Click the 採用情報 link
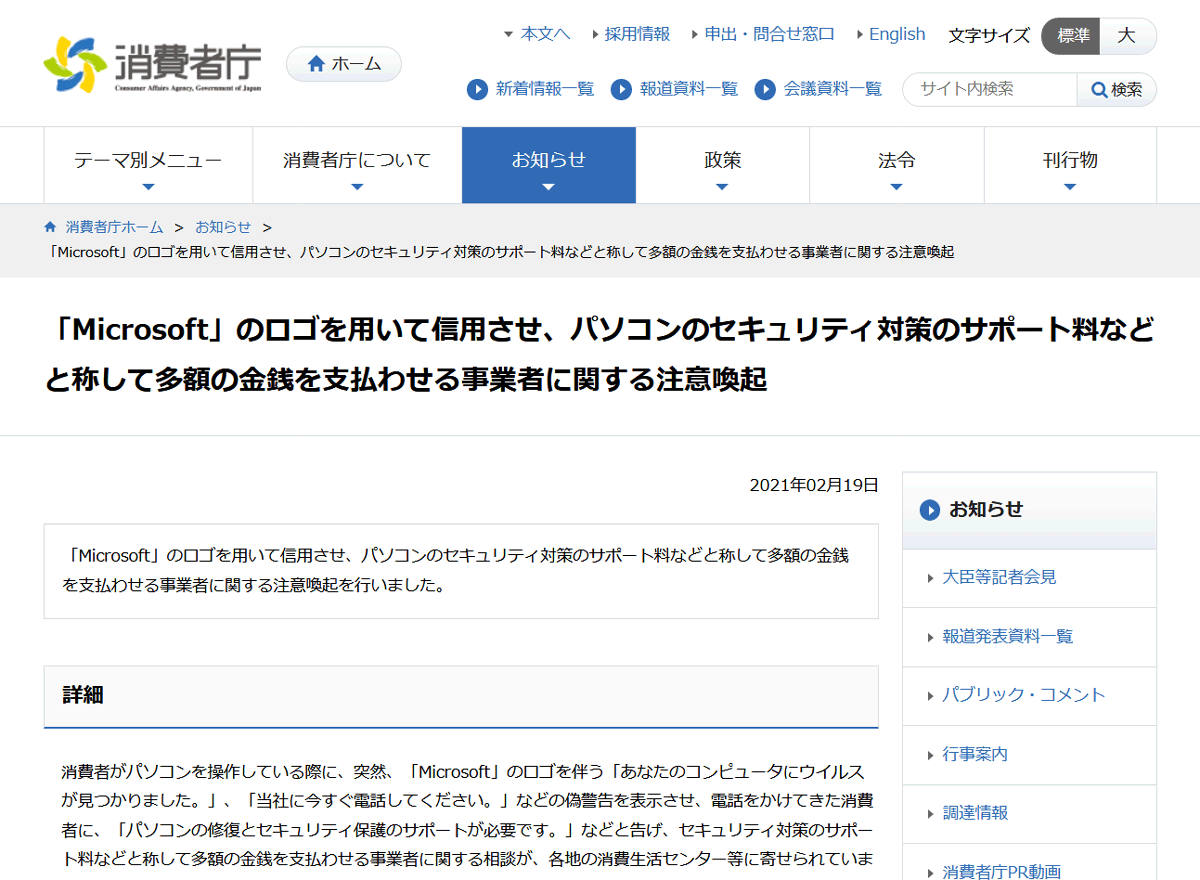Screen dimensions: 1200x880 click(x=636, y=33)
